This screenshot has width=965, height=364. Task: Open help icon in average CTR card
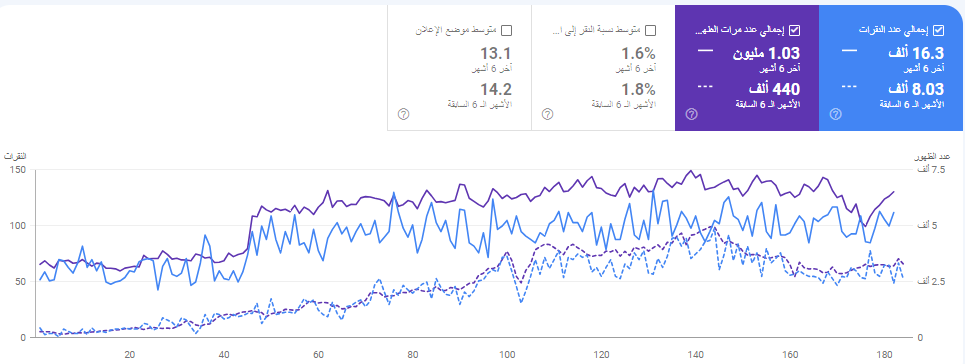tap(547, 114)
